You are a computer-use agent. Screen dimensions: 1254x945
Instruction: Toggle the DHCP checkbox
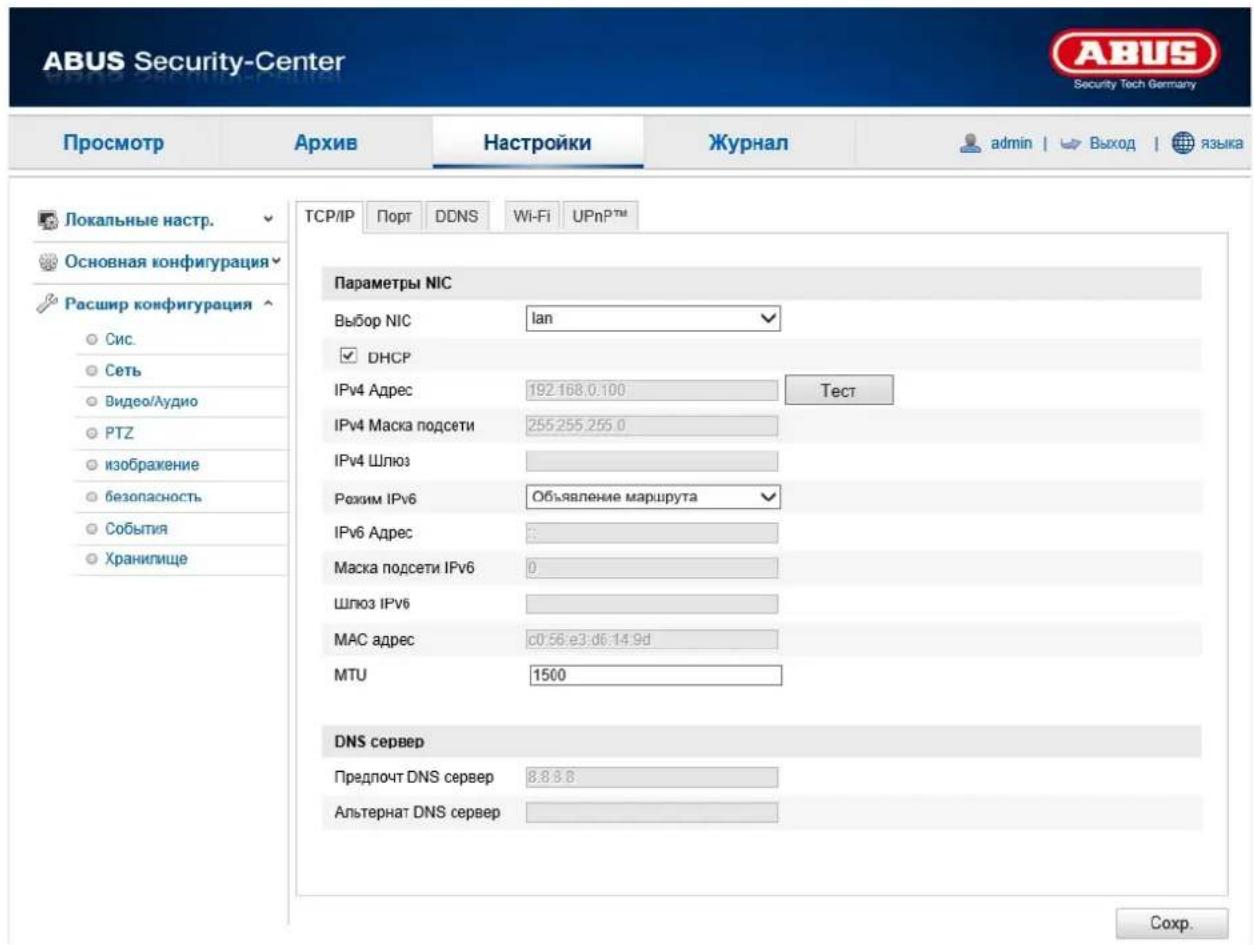click(348, 354)
